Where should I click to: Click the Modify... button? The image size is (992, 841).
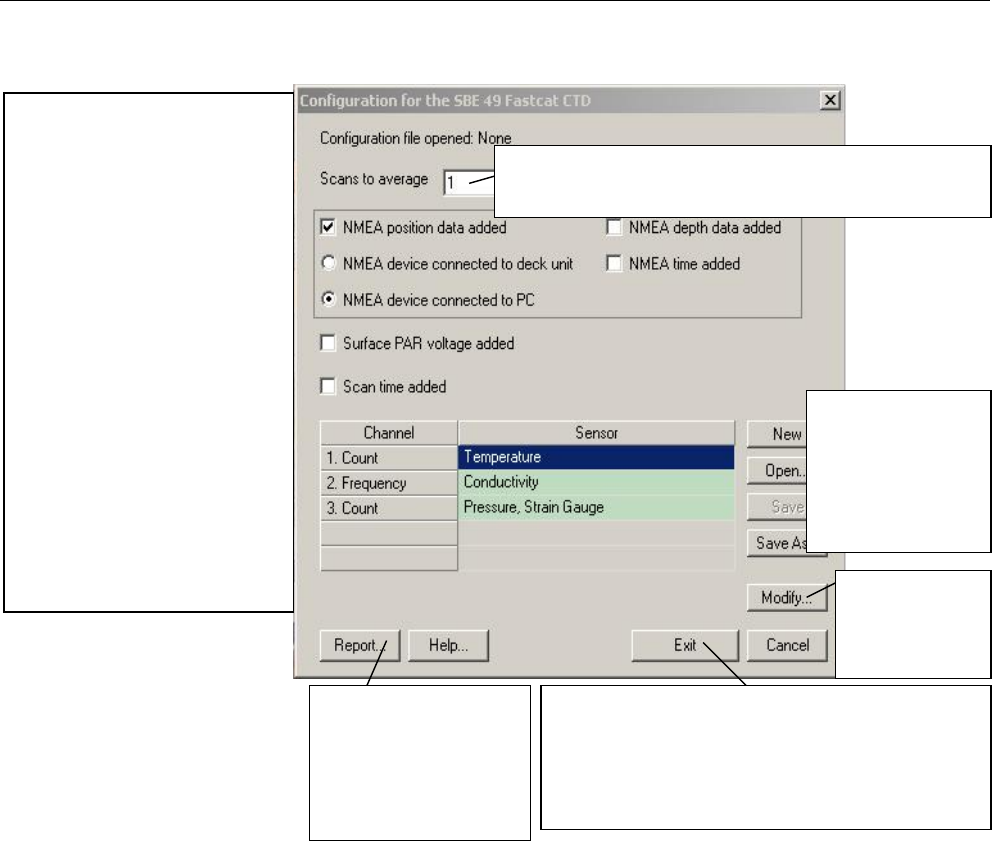(x=786, y=597)
